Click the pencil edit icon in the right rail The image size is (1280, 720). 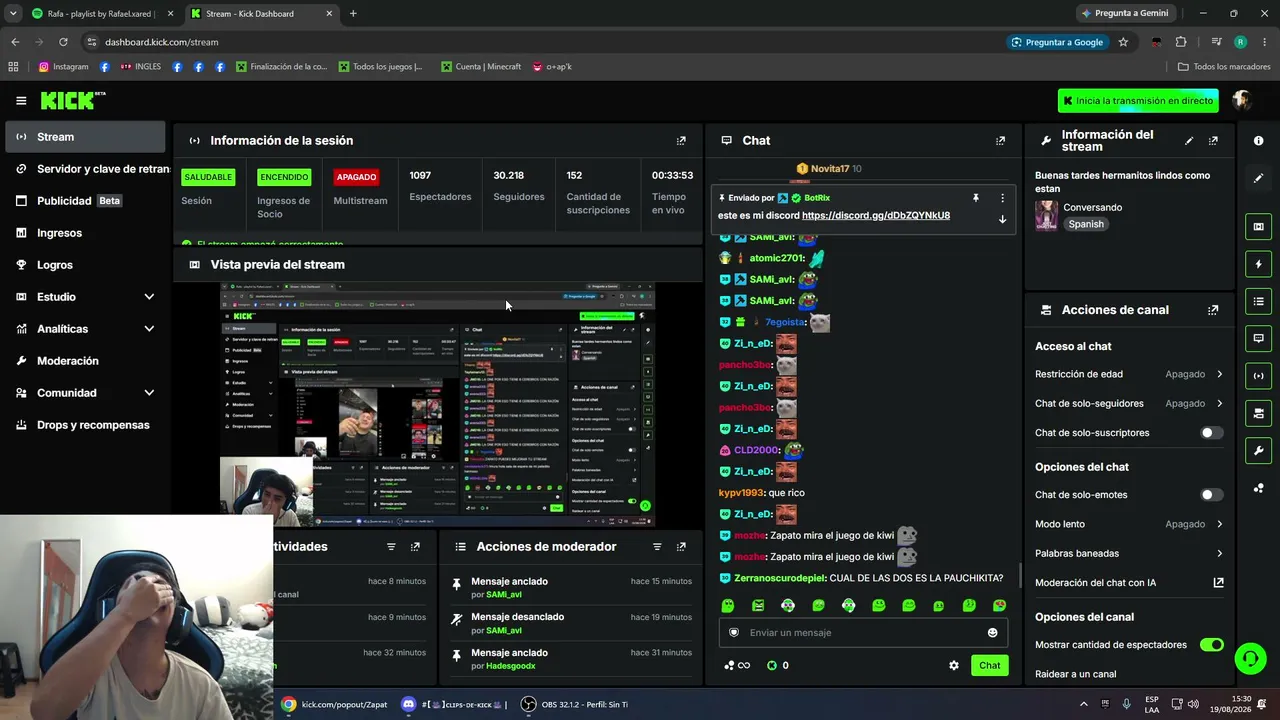tap(1258, 178)
